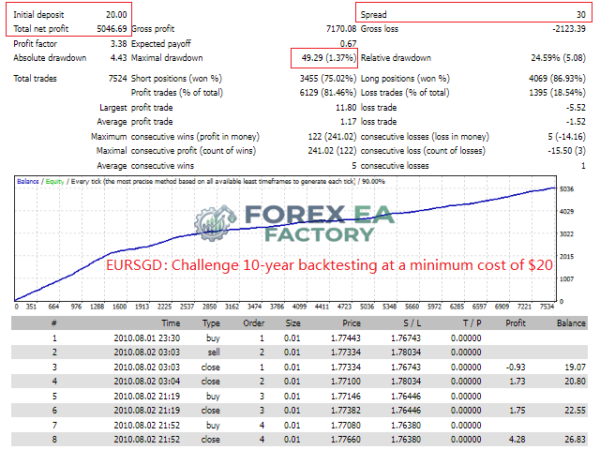Click the 'Total net profit' label
The width and height of the screenshot is (600, 450).
tap(41, 29)
